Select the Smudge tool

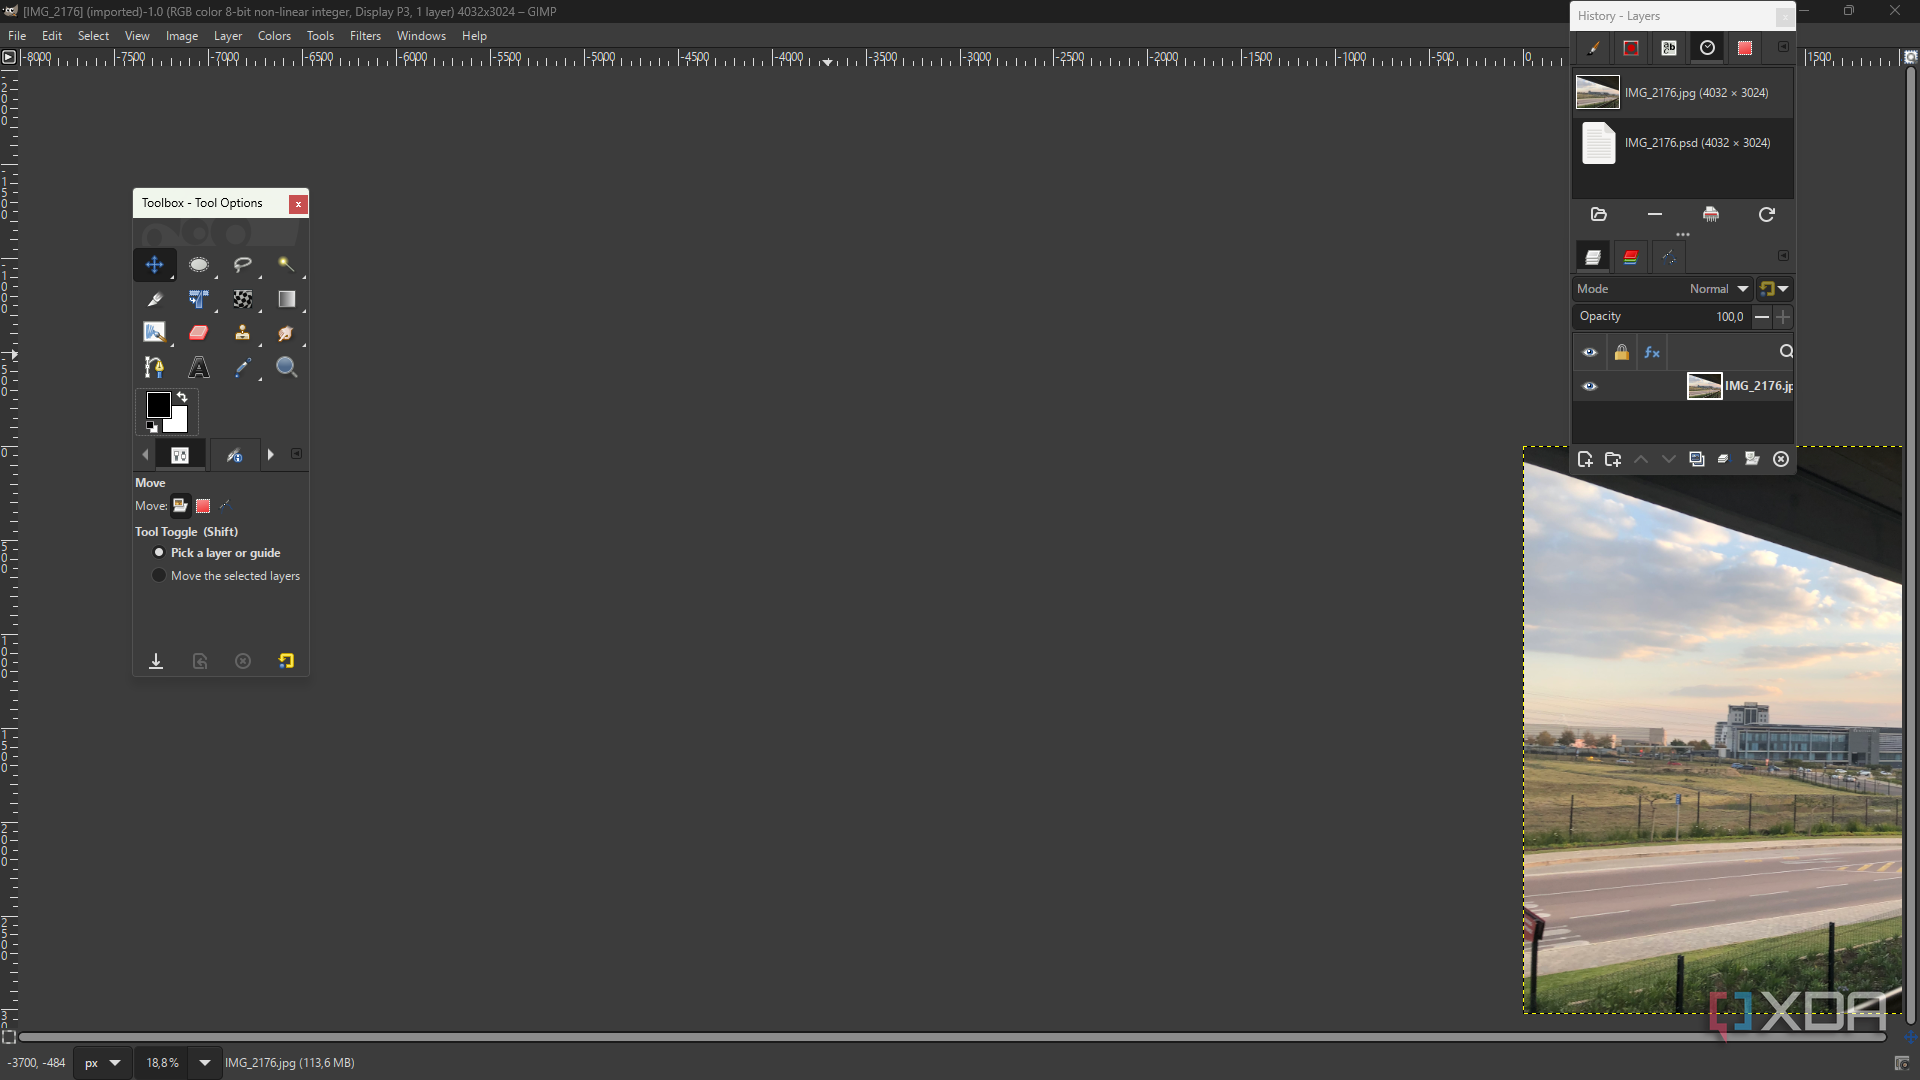click(286, 333)
